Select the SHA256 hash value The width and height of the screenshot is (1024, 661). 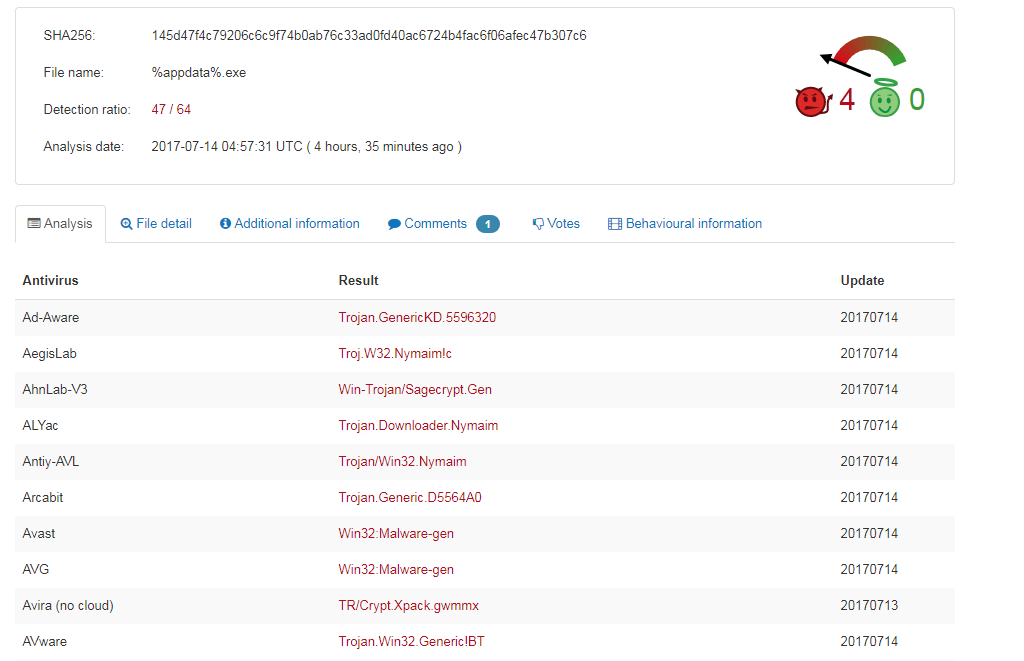tap(369, 35)
